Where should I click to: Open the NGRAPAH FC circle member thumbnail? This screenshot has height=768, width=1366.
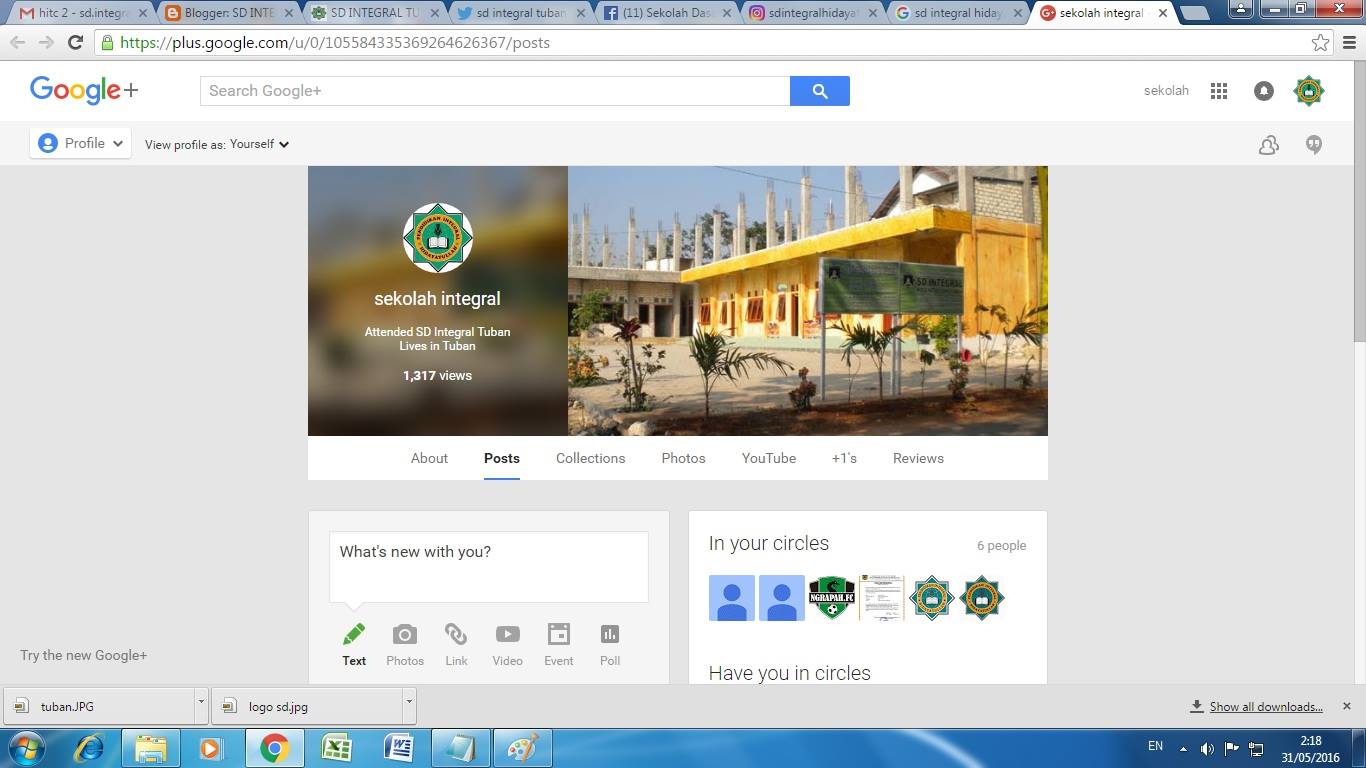point(831,598)
